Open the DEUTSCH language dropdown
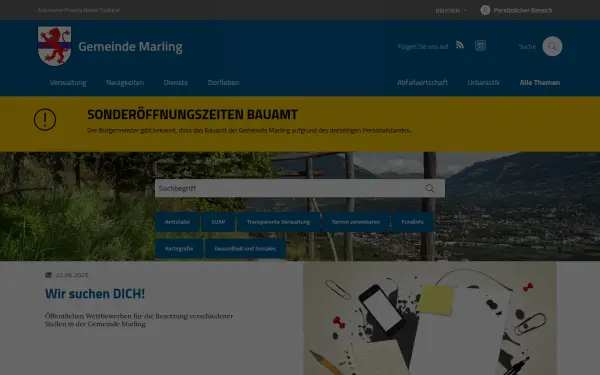This screenshot has height=375, width=600. [x=451, y=11]
